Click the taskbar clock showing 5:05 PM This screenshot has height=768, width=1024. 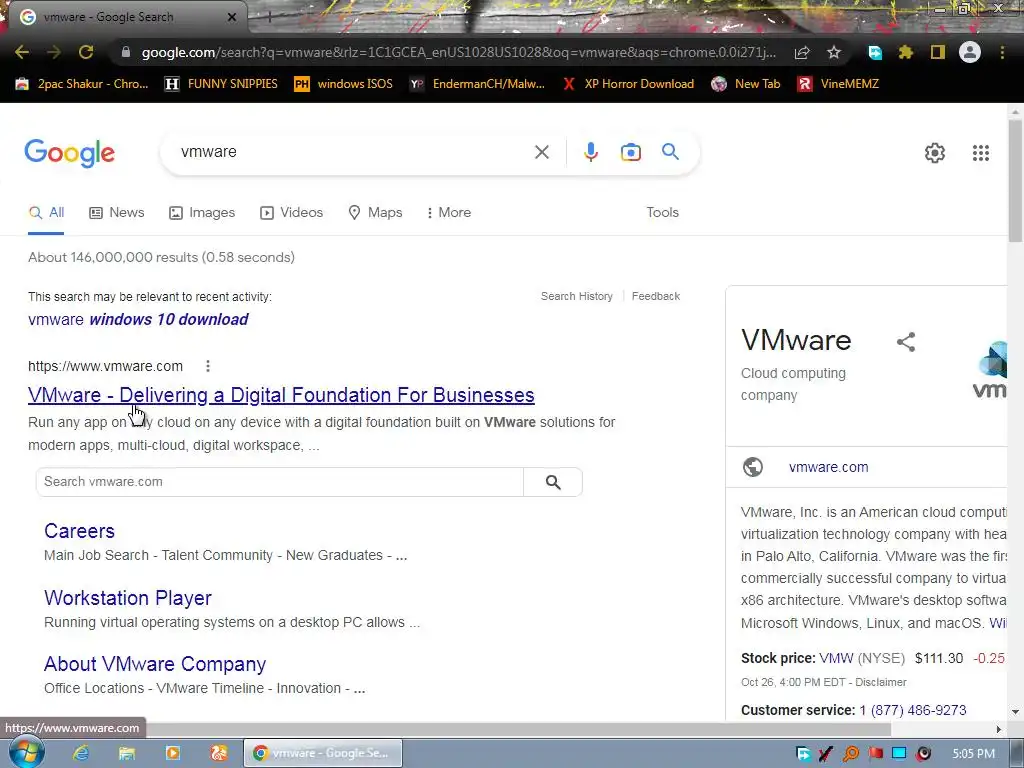coord(973,754)
